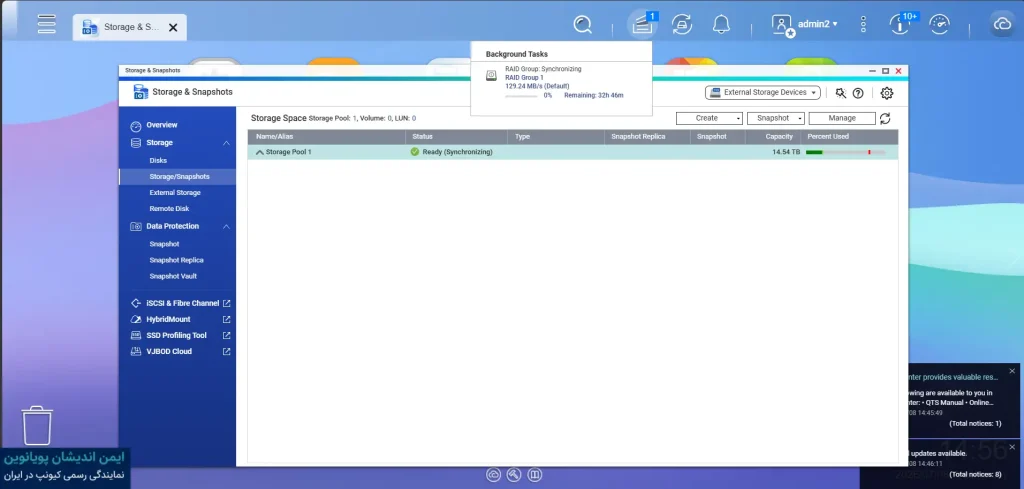Open the tools wrench icon beside help
Image resolution: width=1024 pixels, height=489 pixels.
pyautogui.click(x=840, y=93)
